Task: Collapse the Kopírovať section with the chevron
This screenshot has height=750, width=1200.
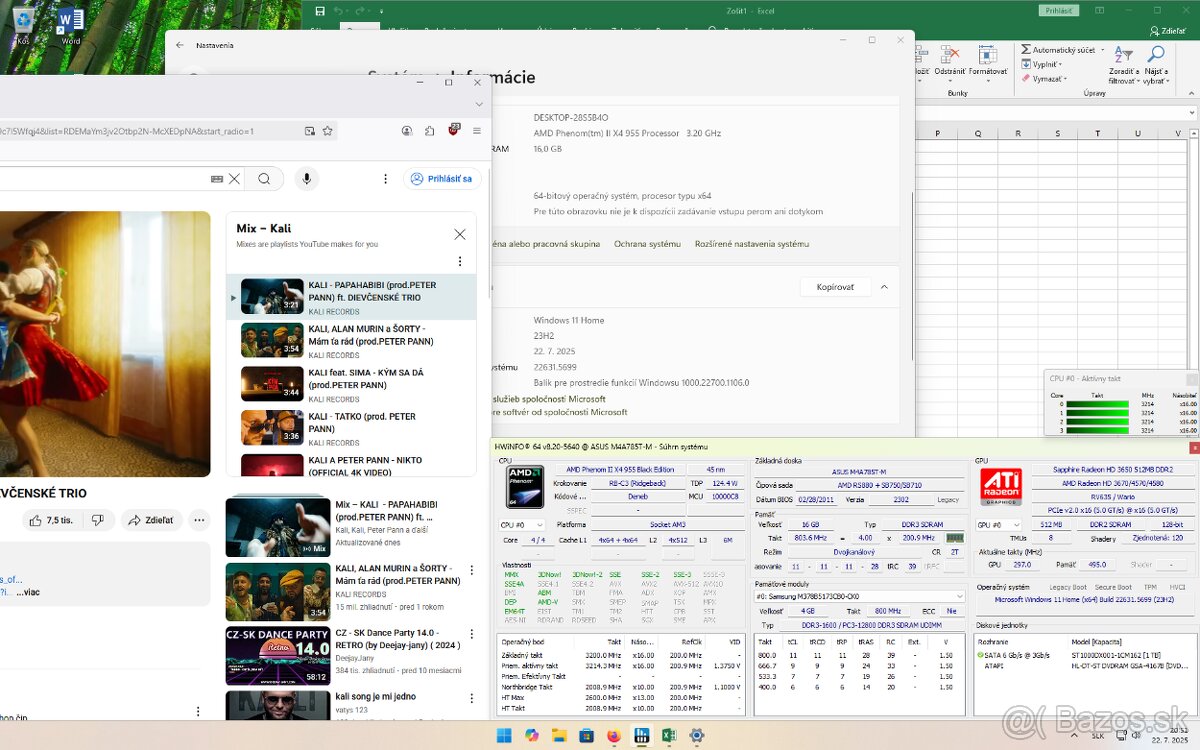Action: pyautogui.click(x=884, y=287)
